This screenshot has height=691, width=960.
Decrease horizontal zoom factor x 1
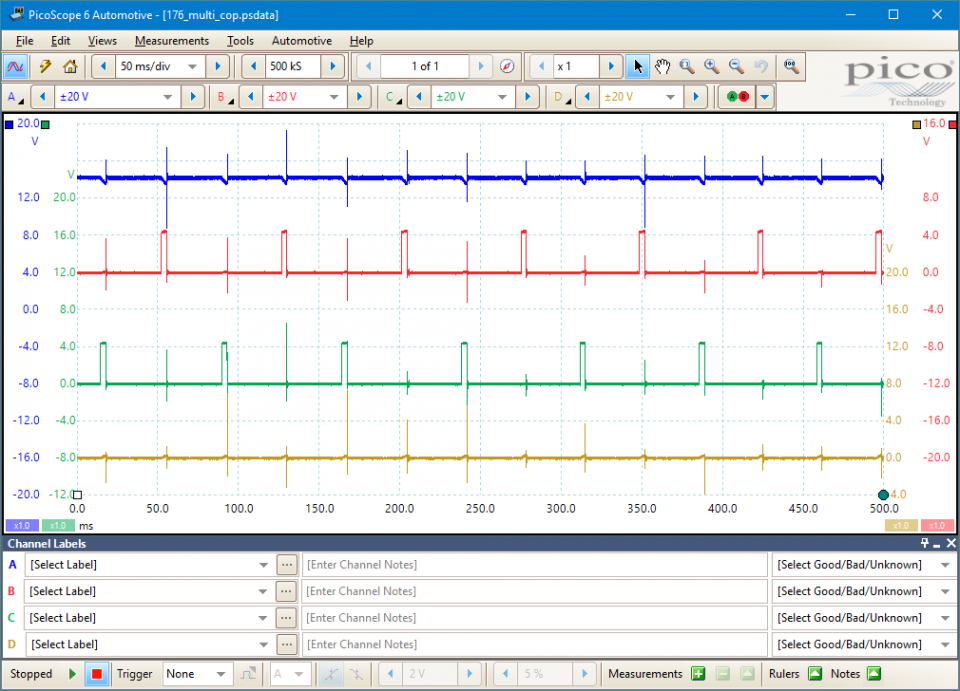click(541, 66)
